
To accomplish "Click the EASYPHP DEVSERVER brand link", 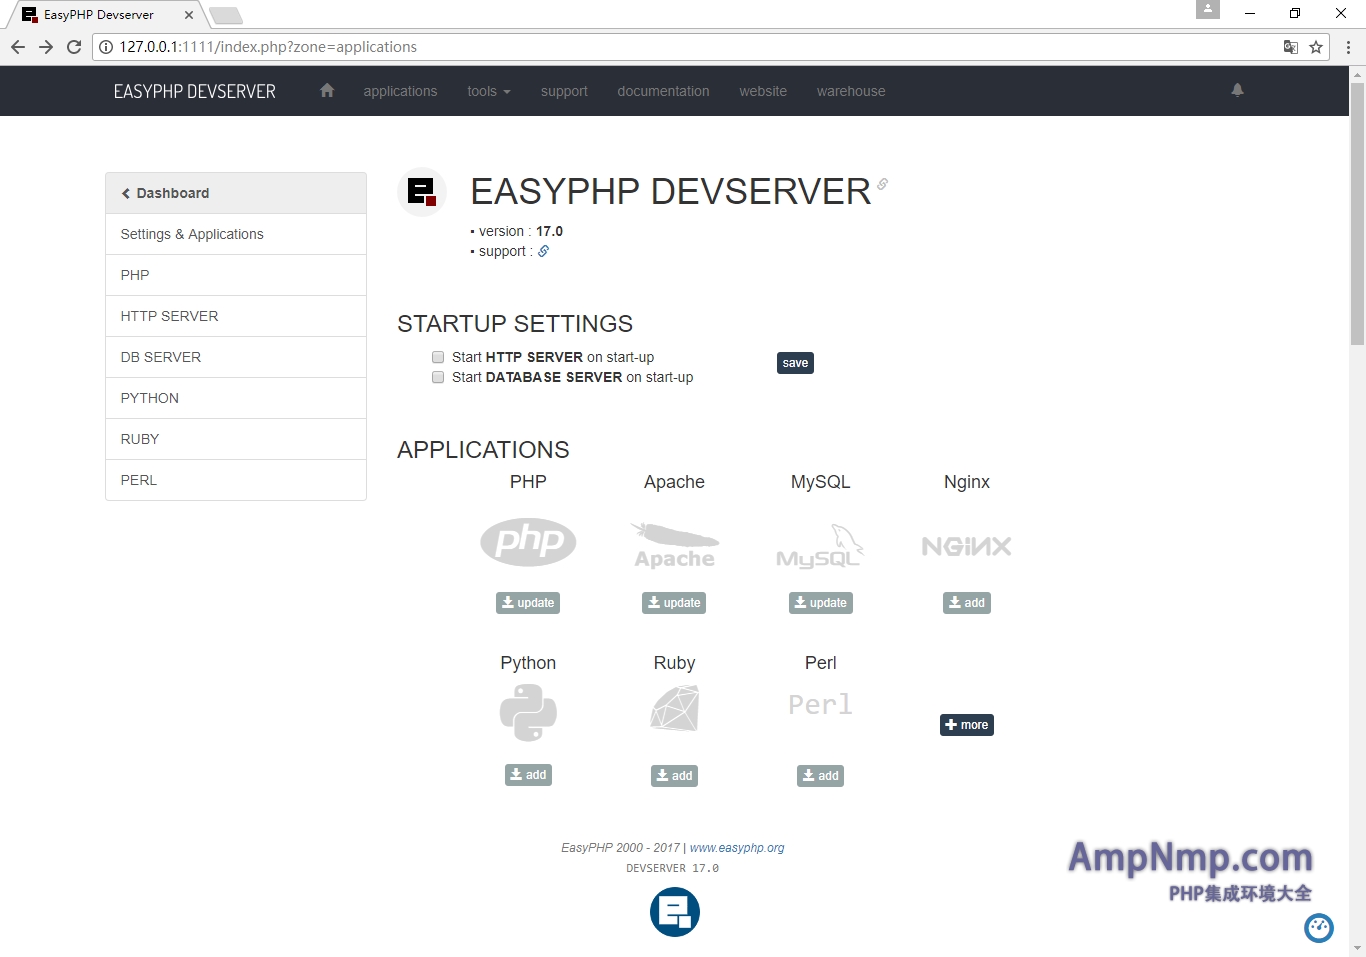I will pyautogui.click(x=195, y=91).
